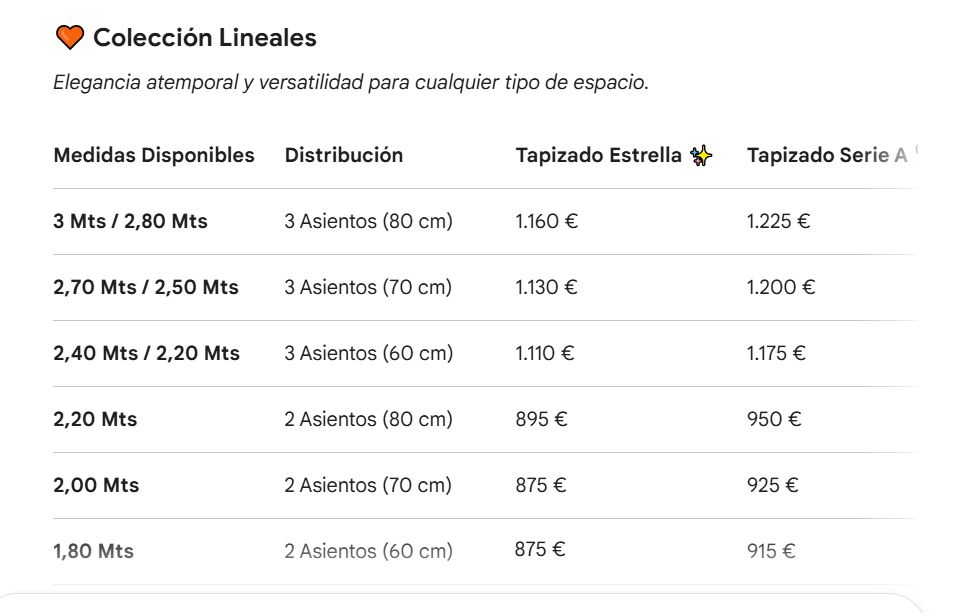The image size is (958, 613).
Task: Click the 915 € Serie A price
Action: [771, 551]
